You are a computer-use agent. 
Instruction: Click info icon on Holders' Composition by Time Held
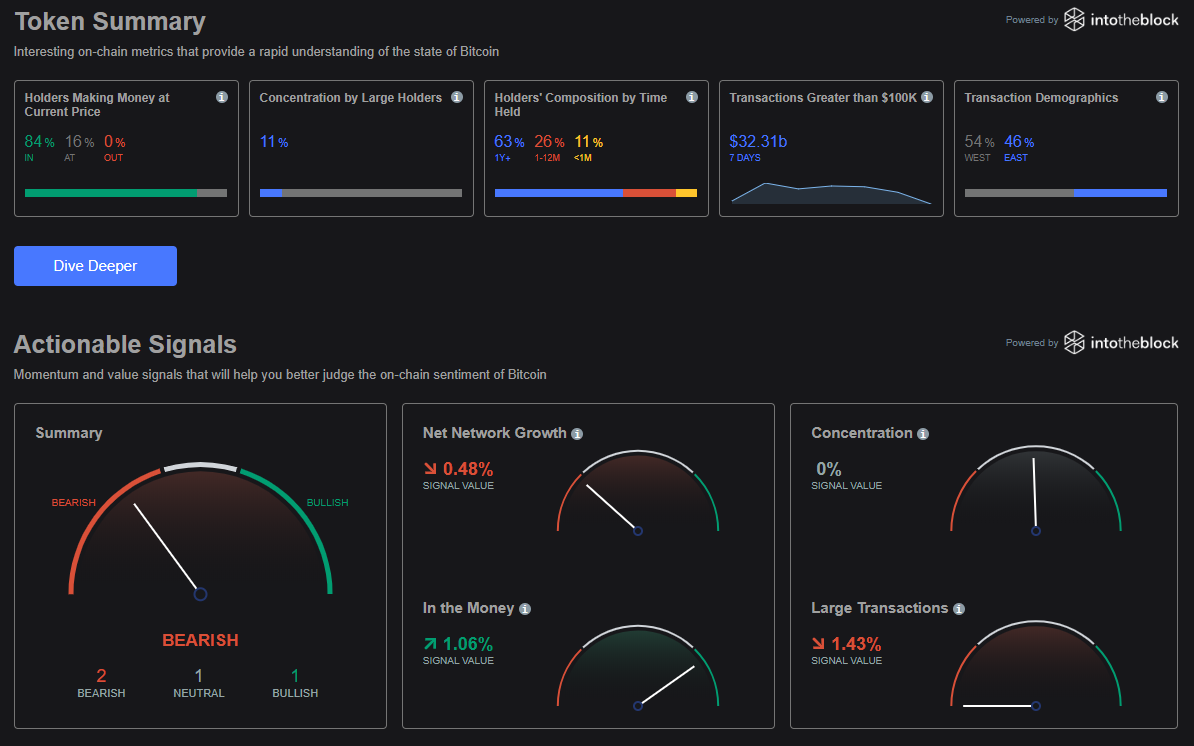(x=691, y=97)
